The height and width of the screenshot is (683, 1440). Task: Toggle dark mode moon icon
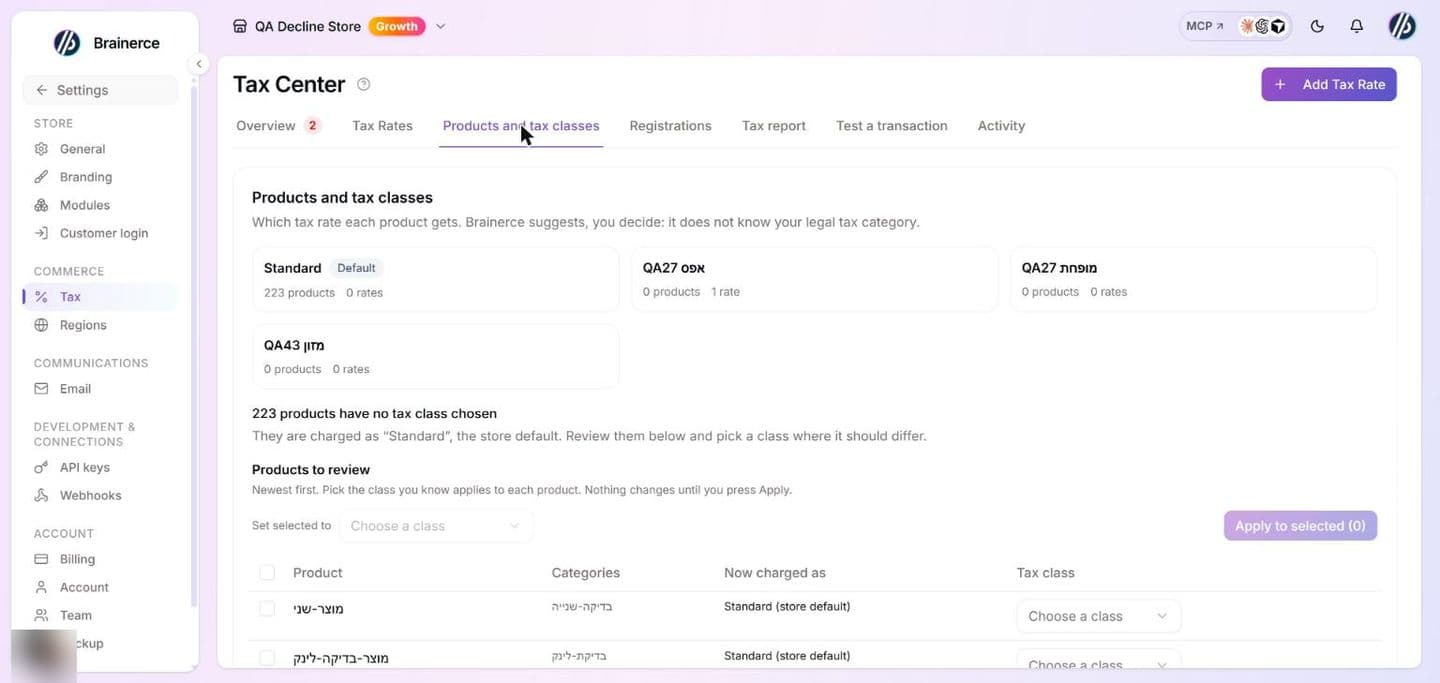click(x=1317, y=26)
